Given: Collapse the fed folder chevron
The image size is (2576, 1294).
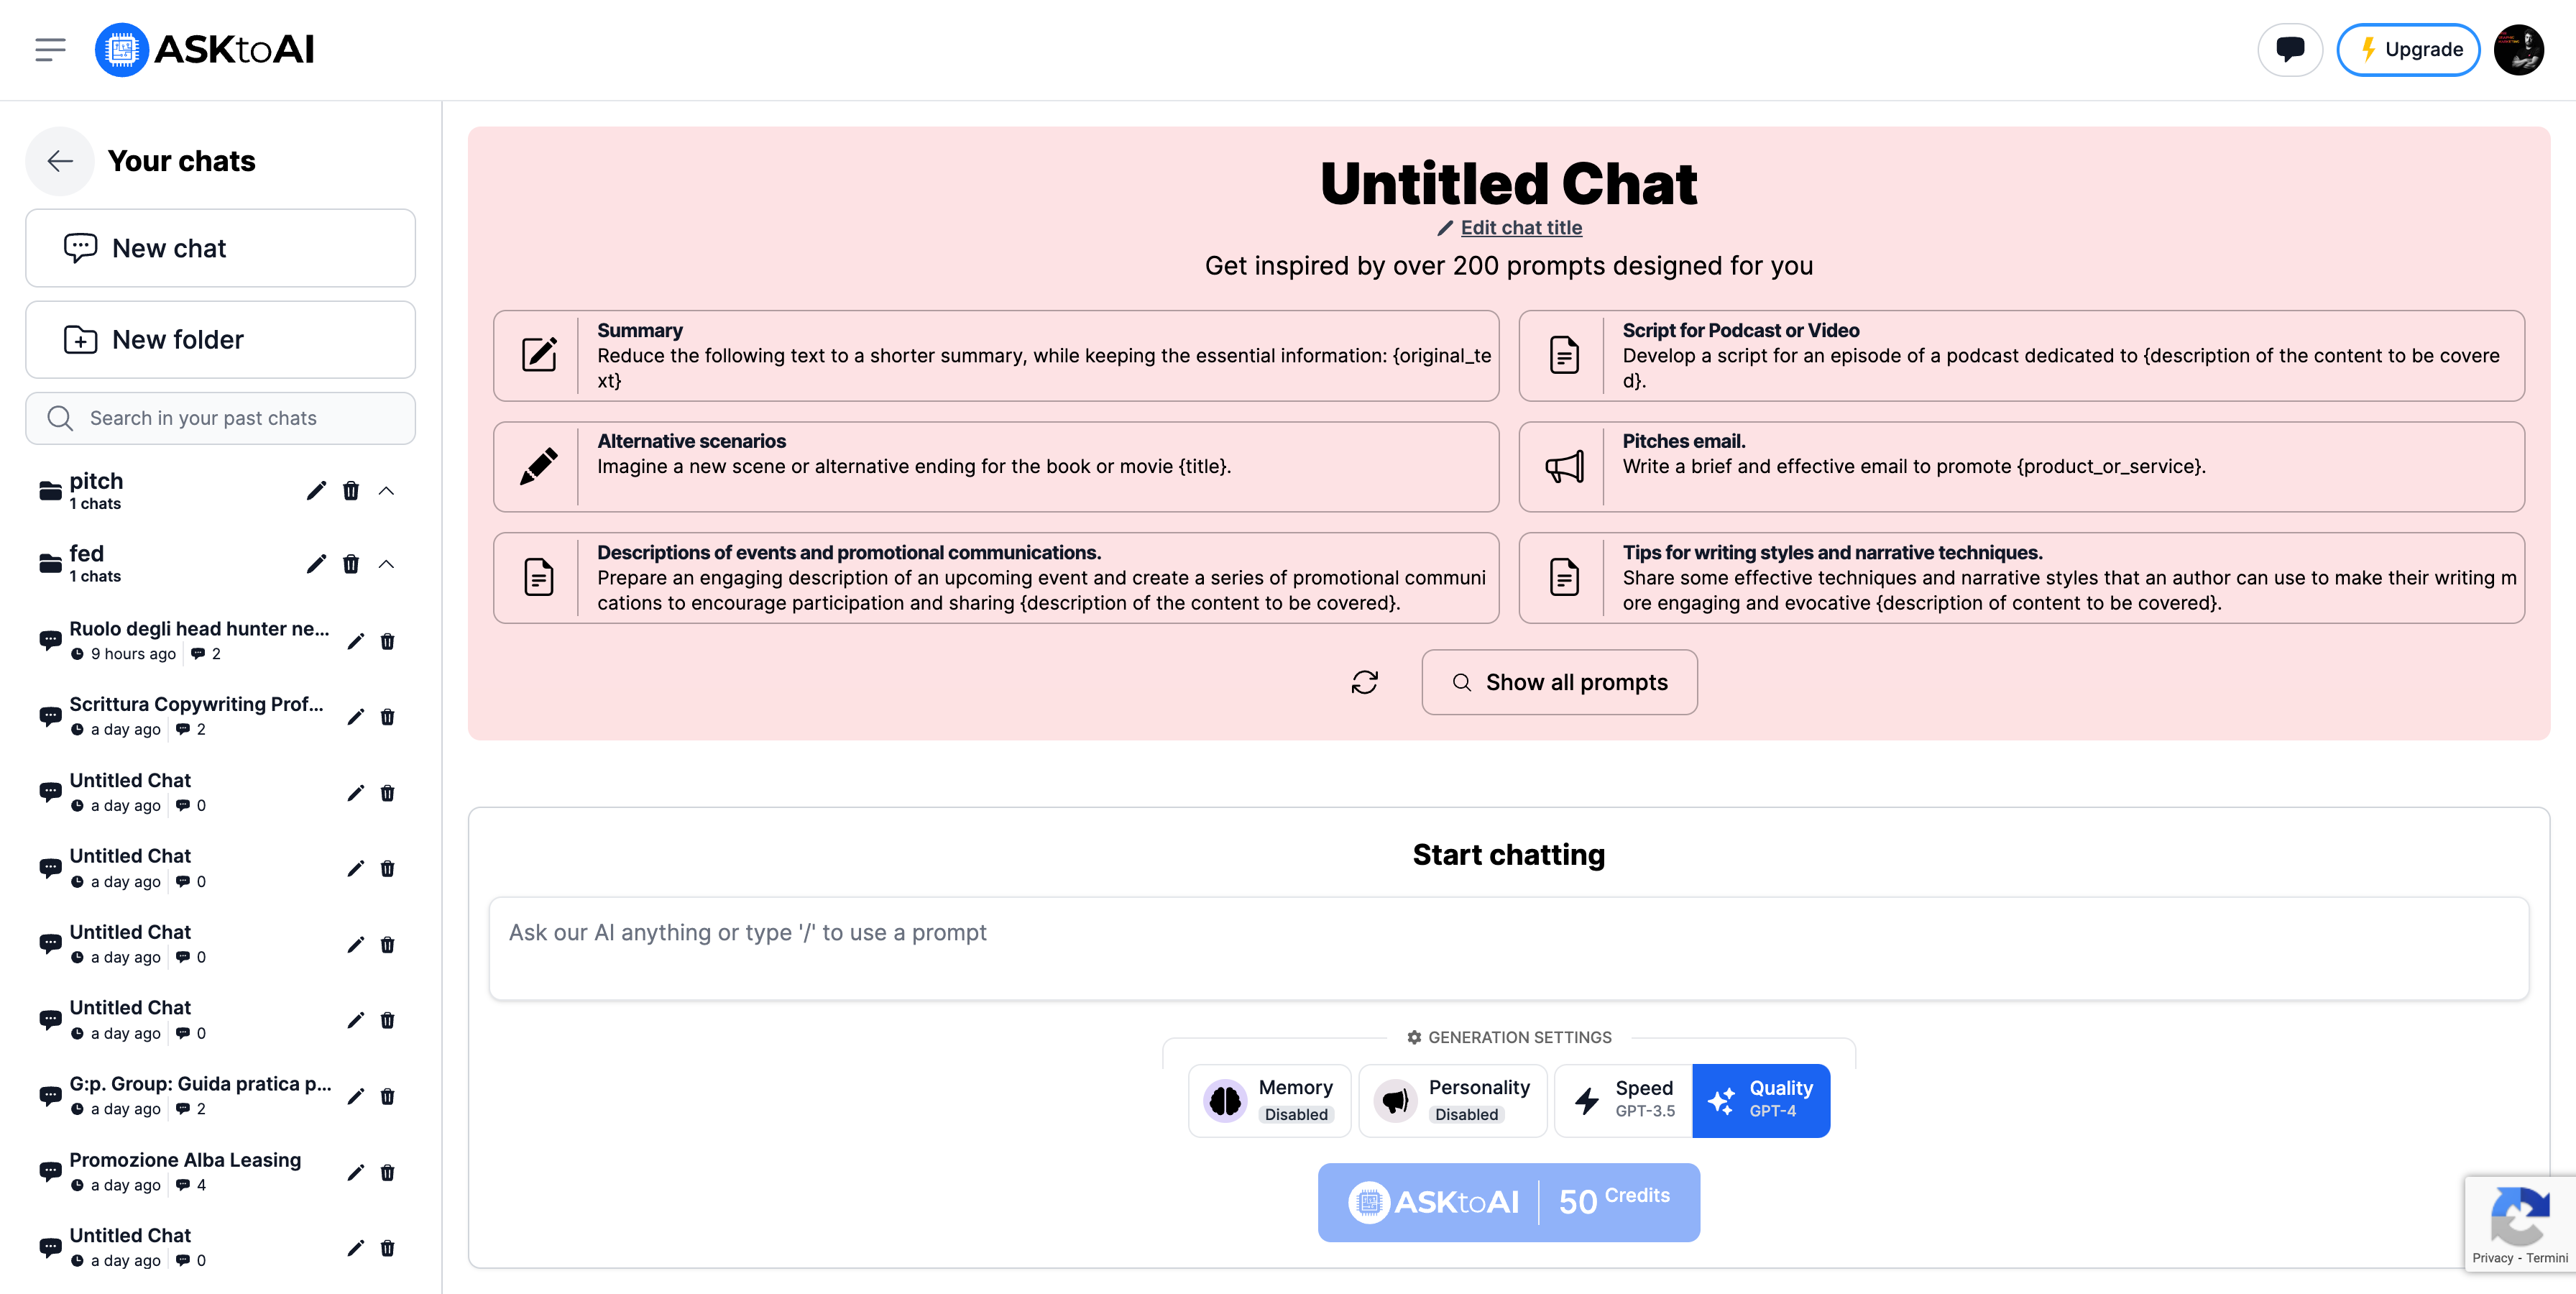Looking at the screenshot, I should (387, 563).
